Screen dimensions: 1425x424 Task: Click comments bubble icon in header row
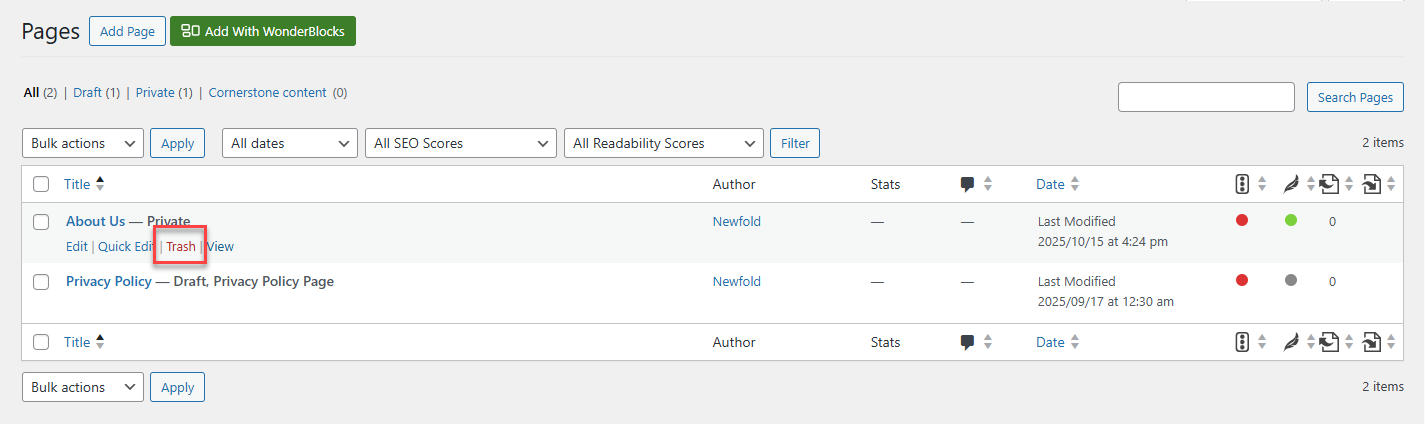[x=967, y=184]
